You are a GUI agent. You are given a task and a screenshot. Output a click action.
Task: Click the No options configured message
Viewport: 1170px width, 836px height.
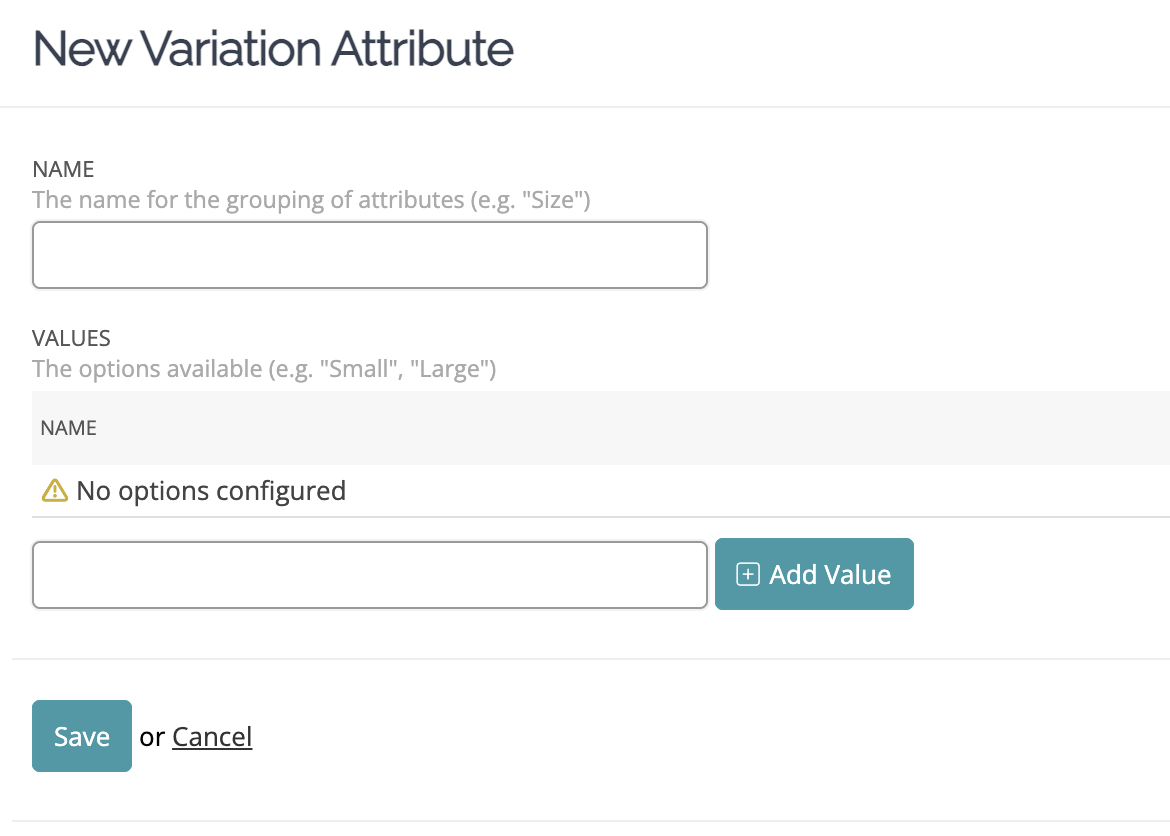click(x=211, y=491)
